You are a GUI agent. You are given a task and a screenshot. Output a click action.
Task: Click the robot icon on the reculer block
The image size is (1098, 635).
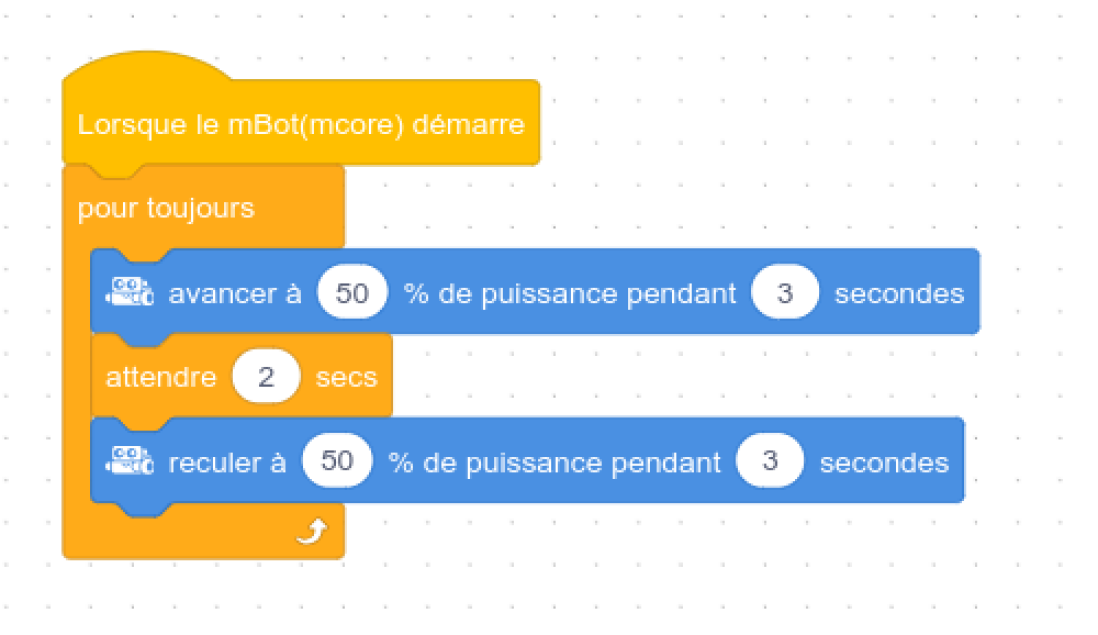click(x=130, y=461)
